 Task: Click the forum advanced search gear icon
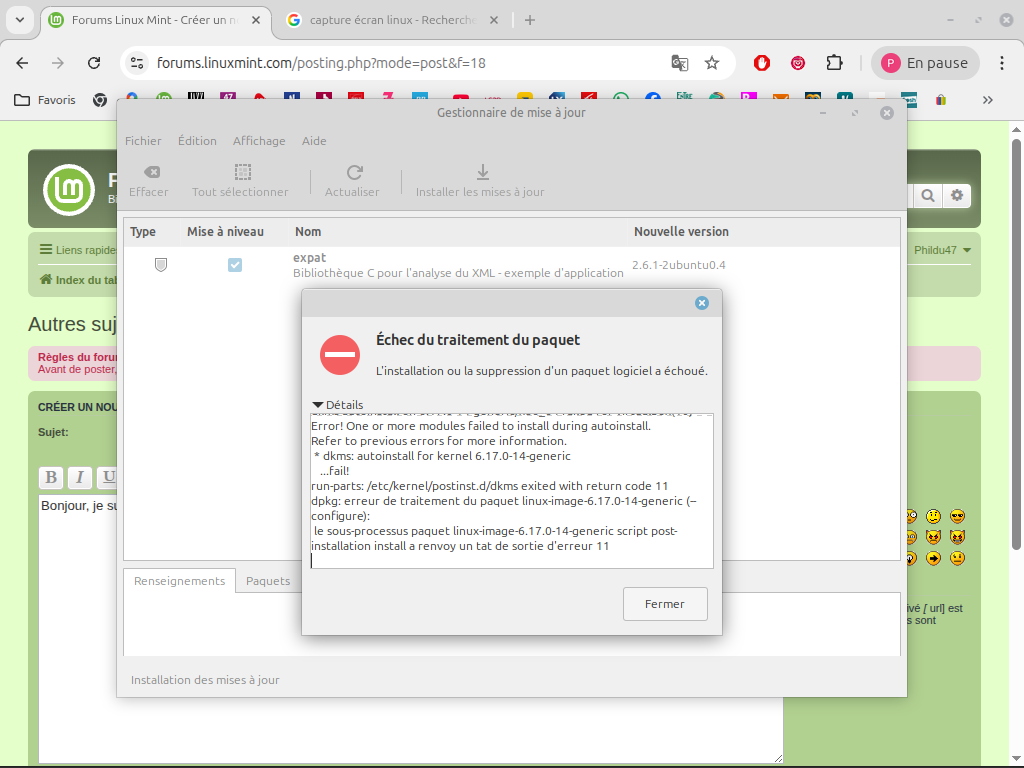[957, 195]
